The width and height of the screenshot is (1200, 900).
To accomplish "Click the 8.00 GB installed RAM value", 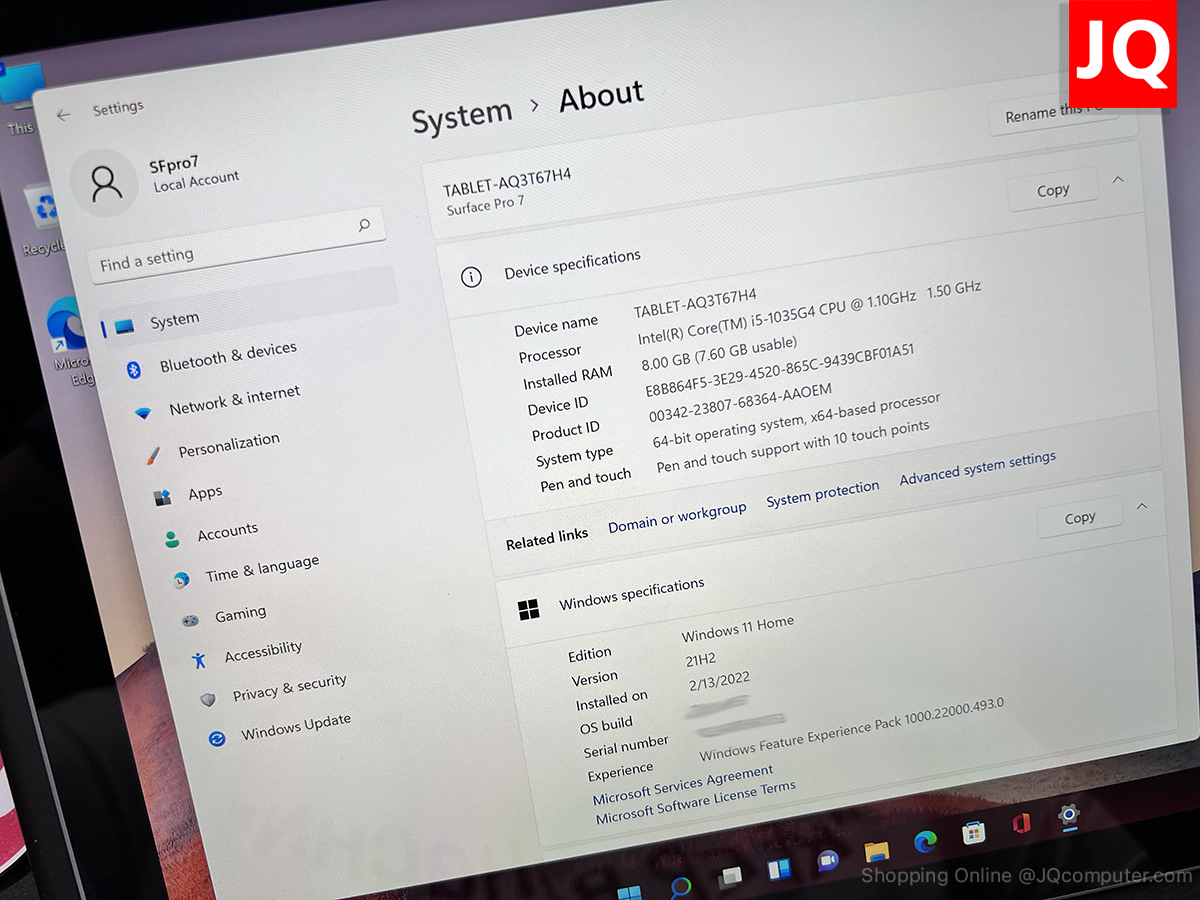I will pyautogui.click(x=718, y=353).
